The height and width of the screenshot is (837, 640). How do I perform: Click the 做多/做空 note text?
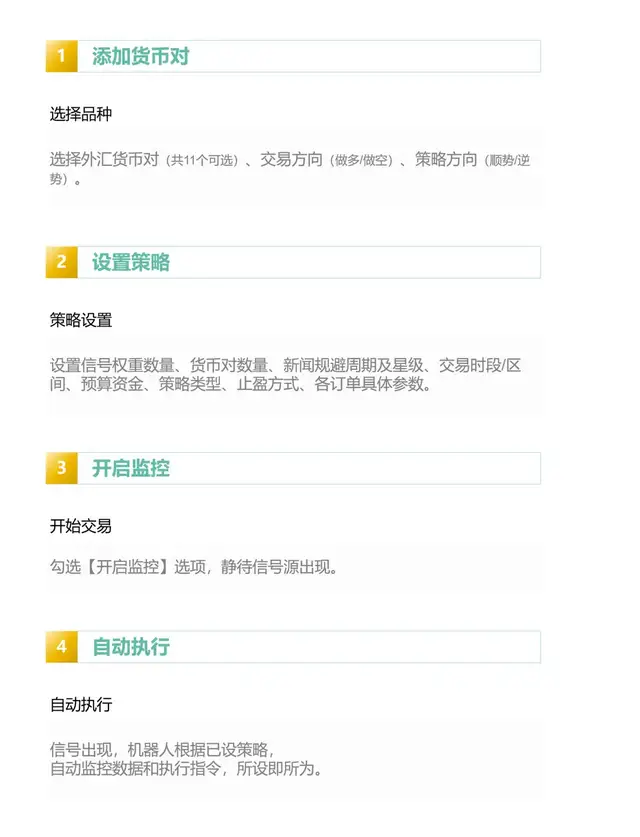(x=361, y=160)
